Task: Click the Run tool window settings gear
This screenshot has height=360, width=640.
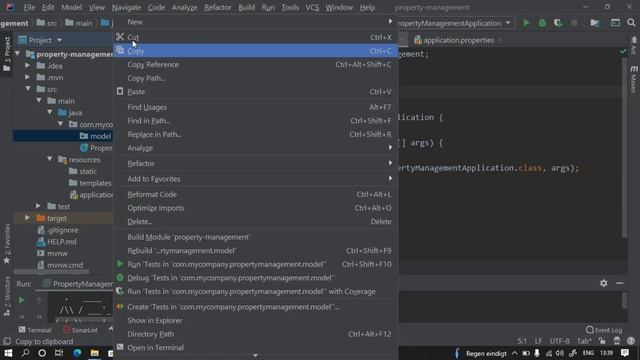Action: coord(604,283)
